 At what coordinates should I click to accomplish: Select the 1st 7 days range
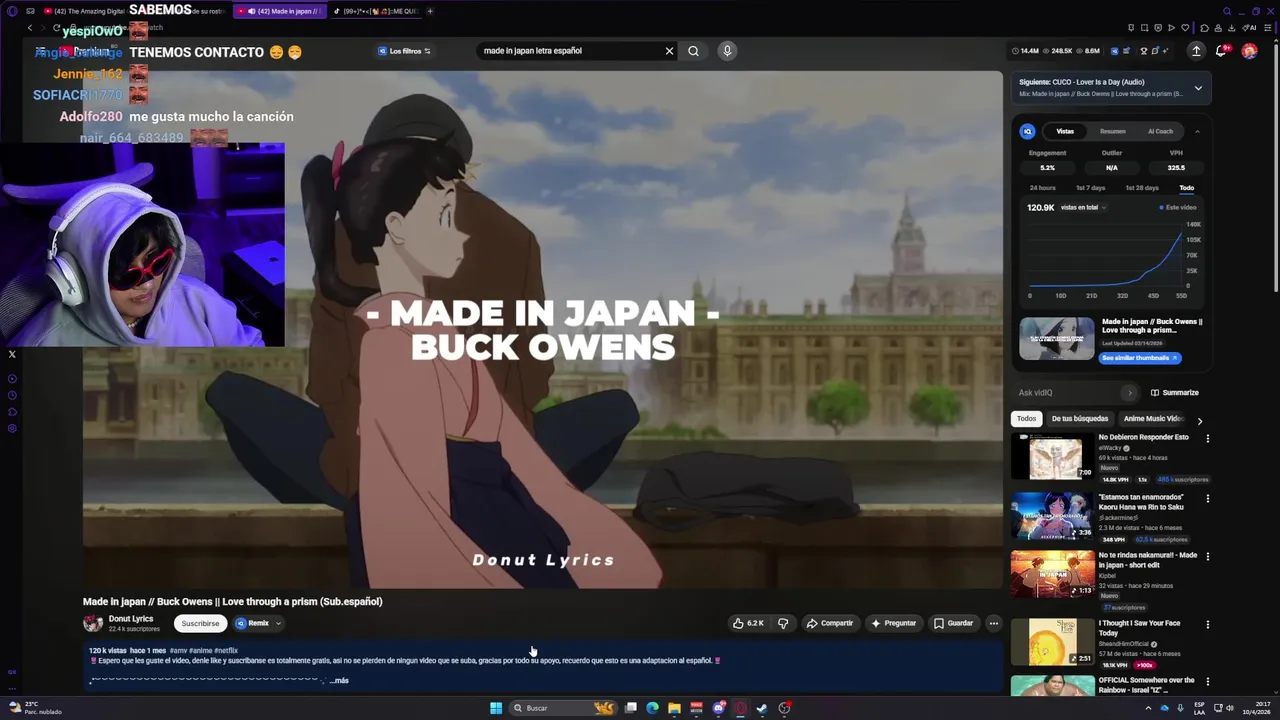(1090, 188)
